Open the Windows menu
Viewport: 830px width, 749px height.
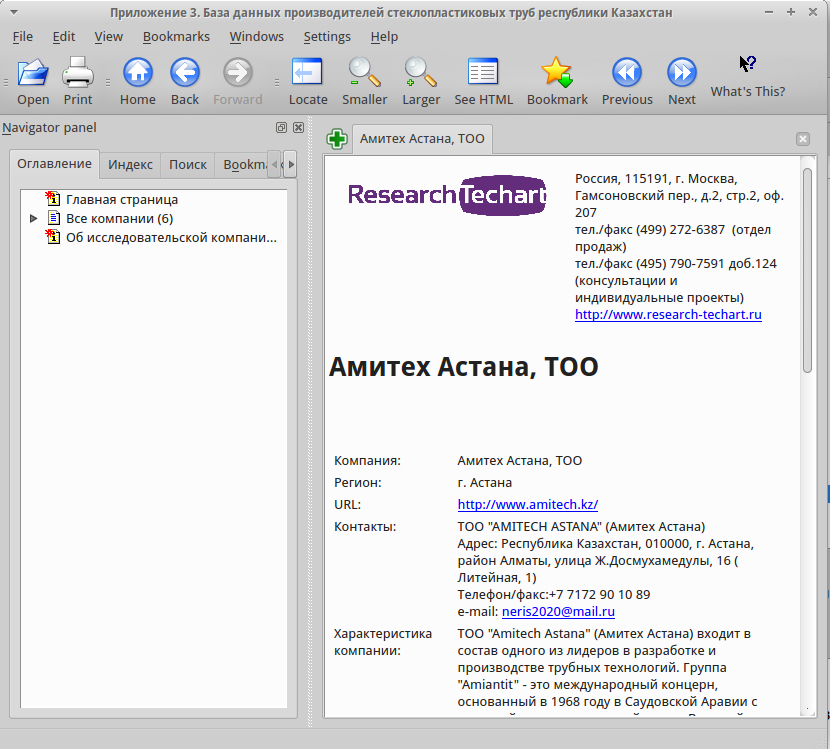(x=256, y=37)
